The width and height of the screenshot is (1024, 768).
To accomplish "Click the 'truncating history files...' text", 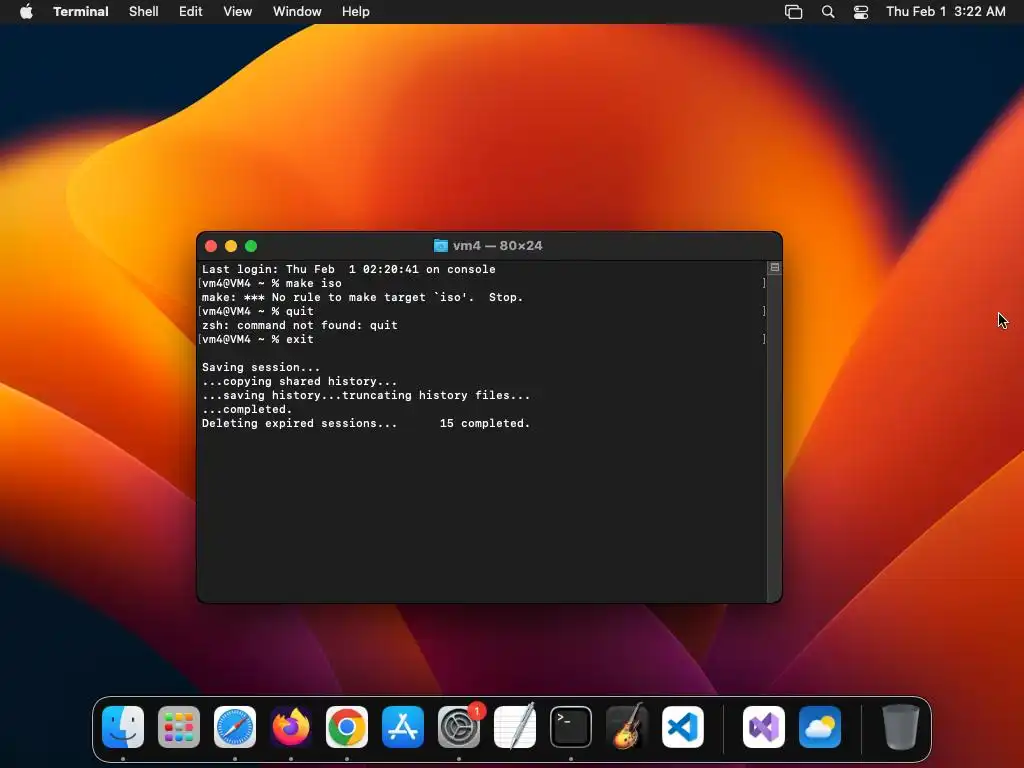I will pos(436,395).
